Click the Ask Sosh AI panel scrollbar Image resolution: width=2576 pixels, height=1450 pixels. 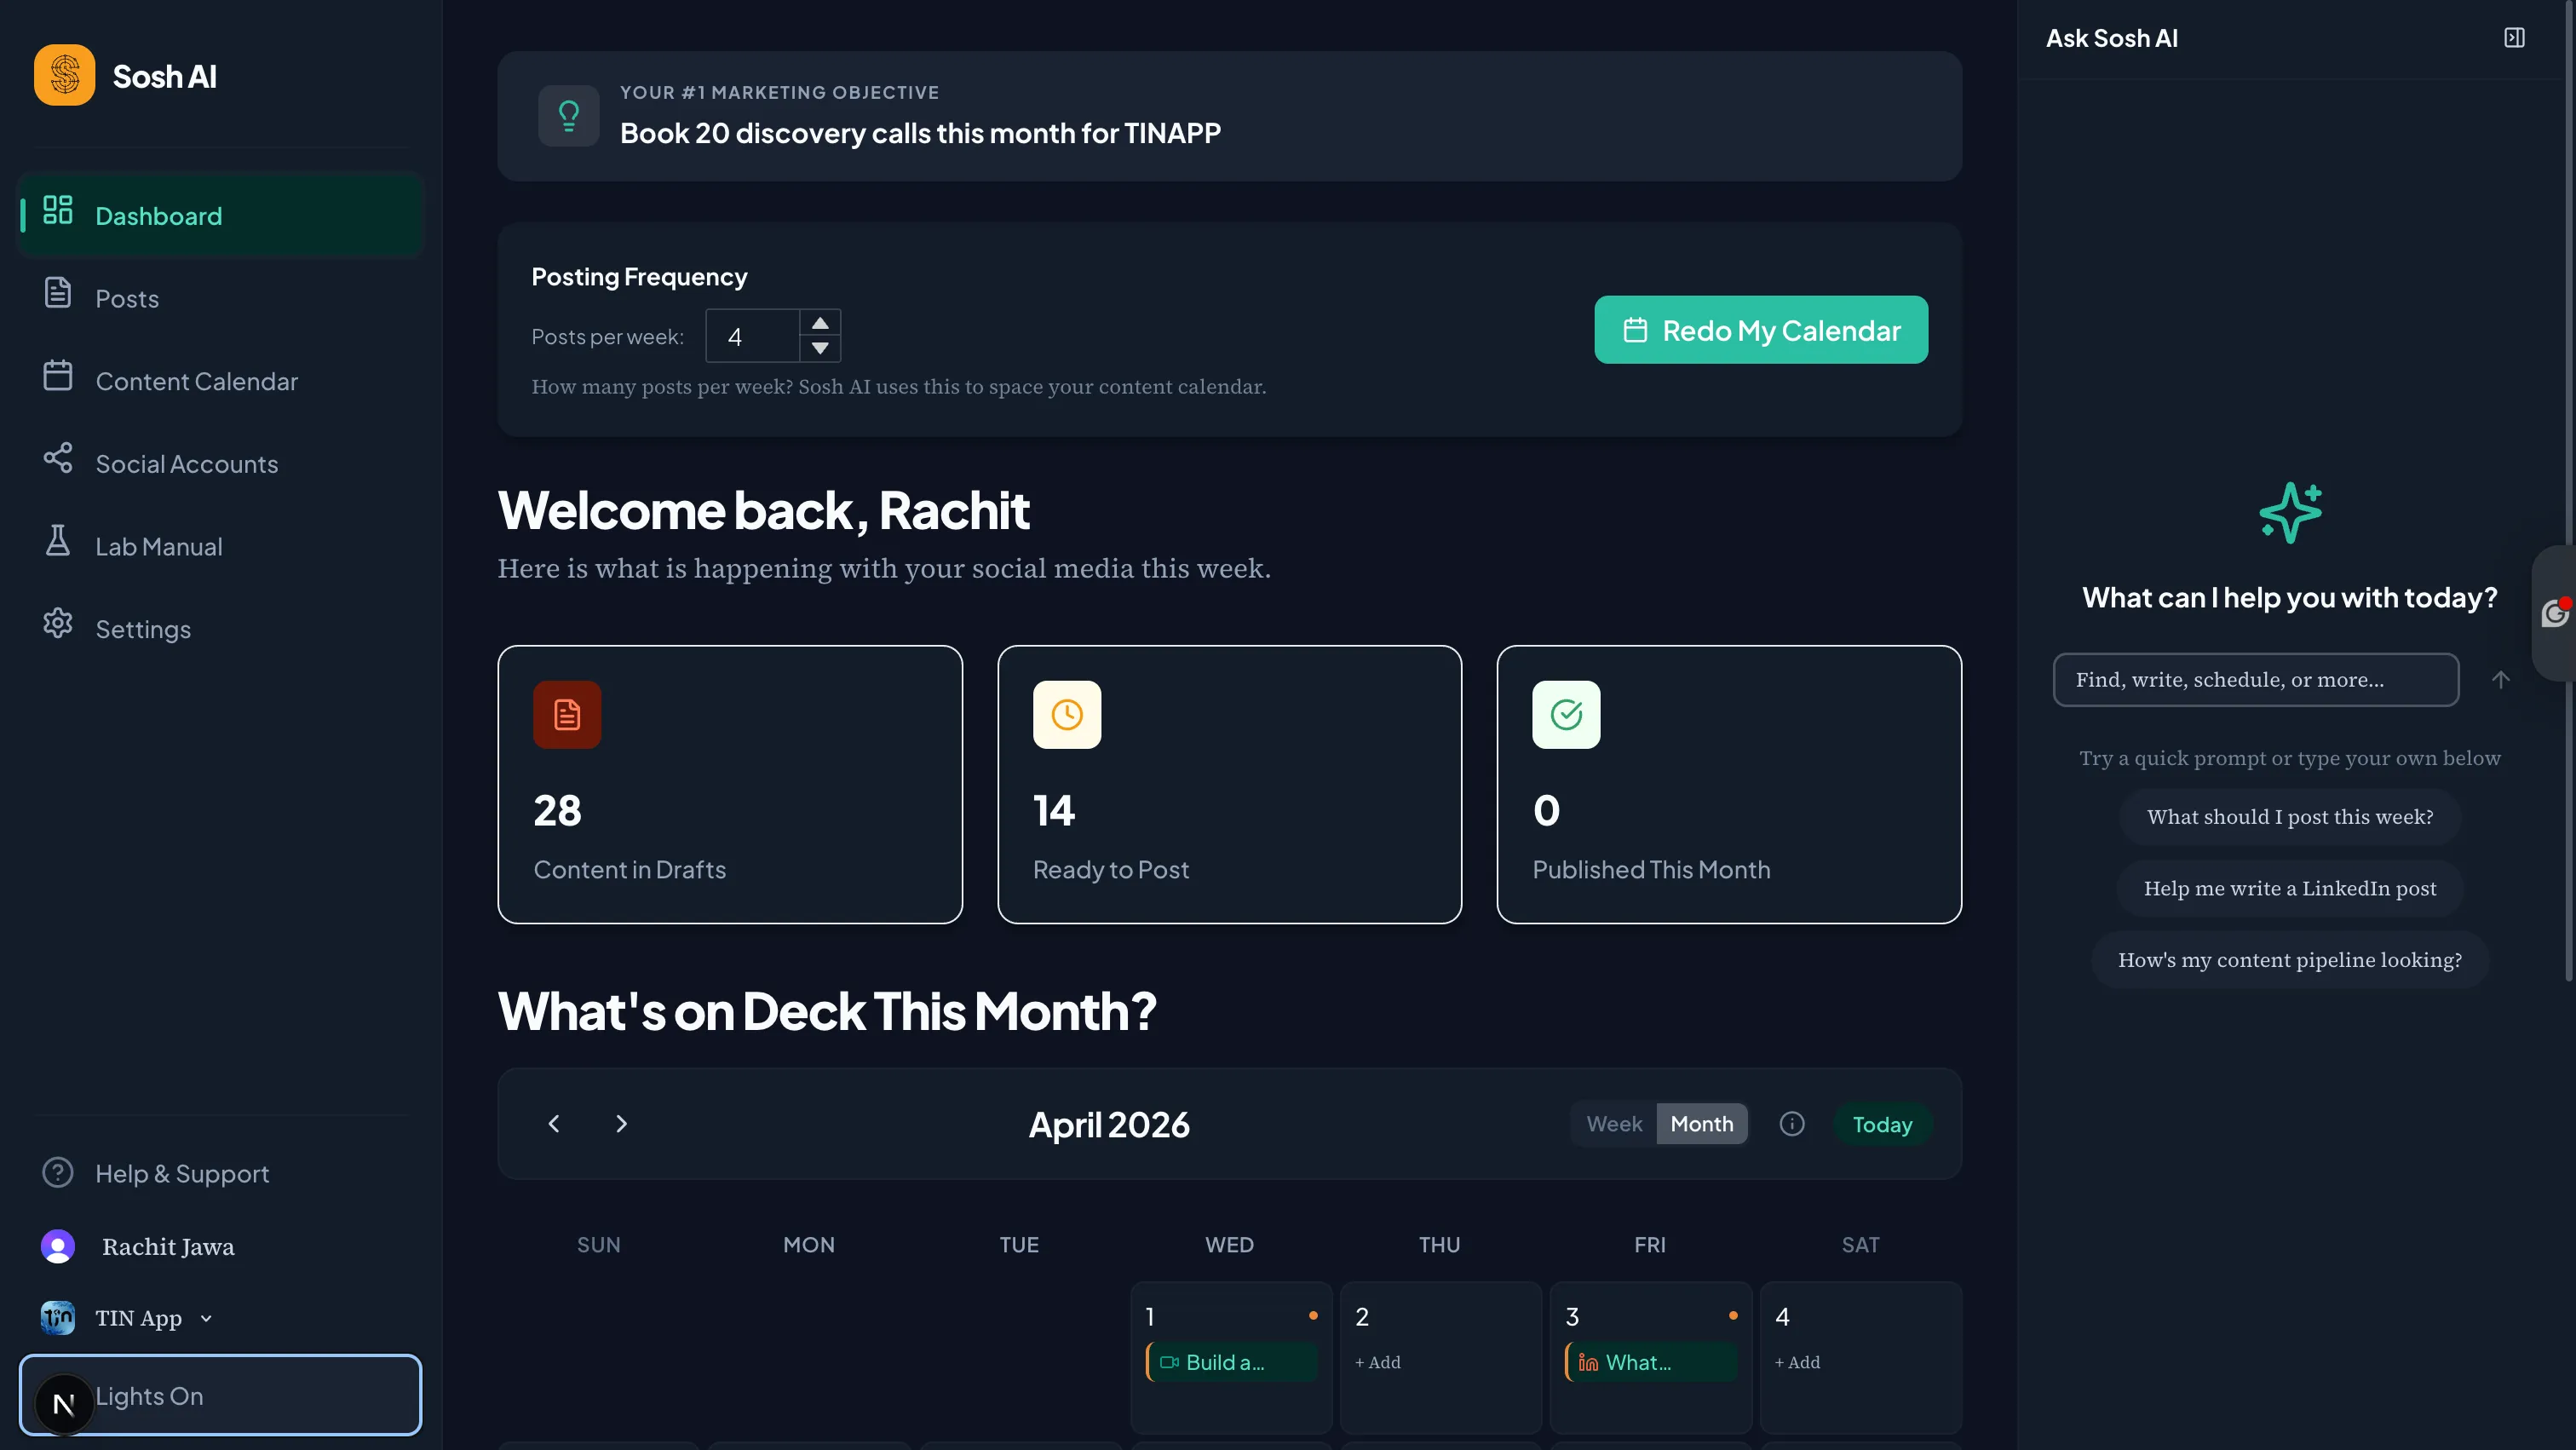point(2569,490)
